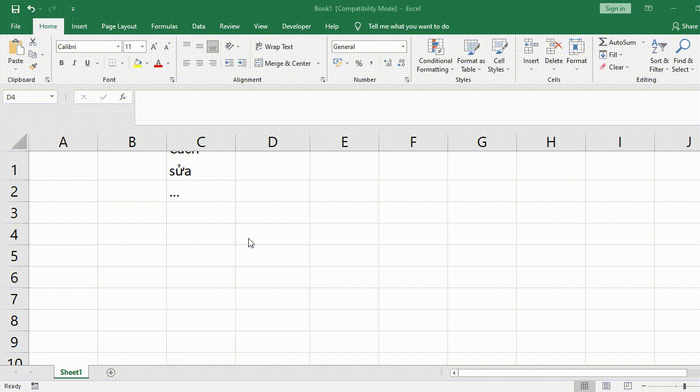Expand the Calibri font name dropdown
The width and height of the screenshot is (700, 392).
coord(118,46)
